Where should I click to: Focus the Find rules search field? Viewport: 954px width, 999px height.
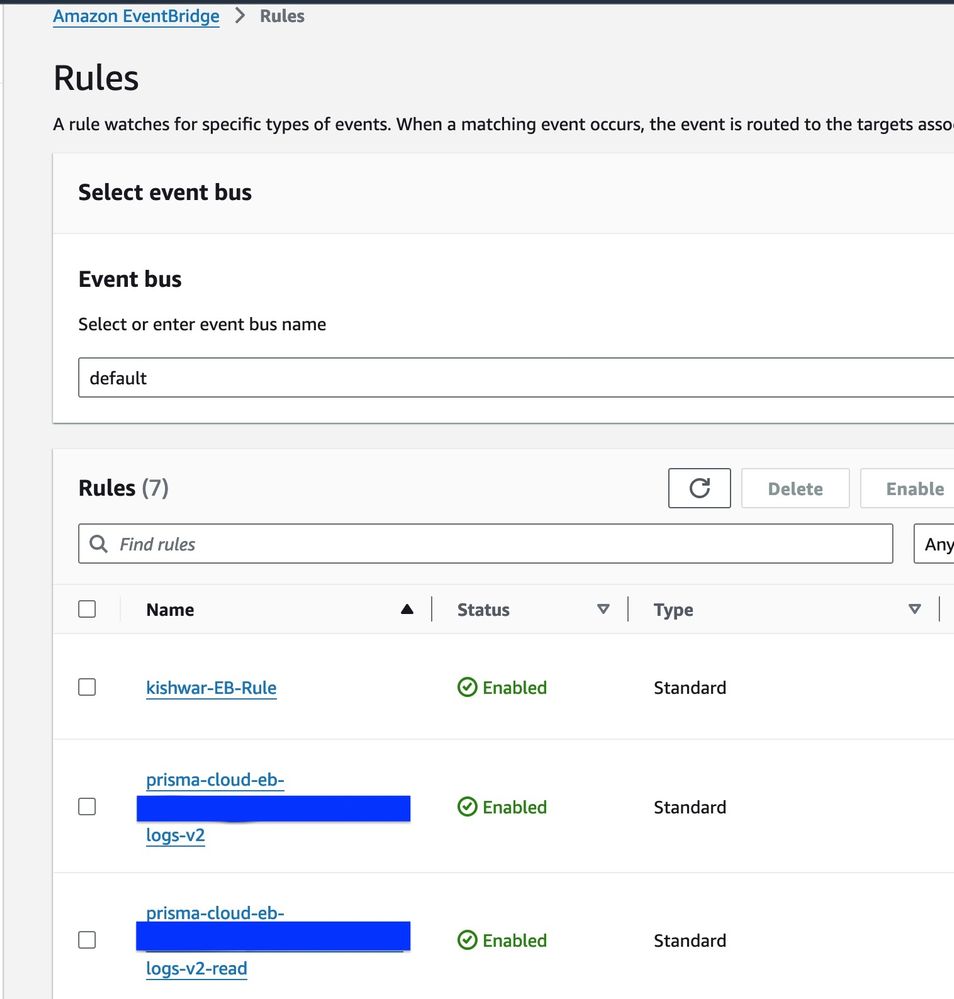(500, 544)
